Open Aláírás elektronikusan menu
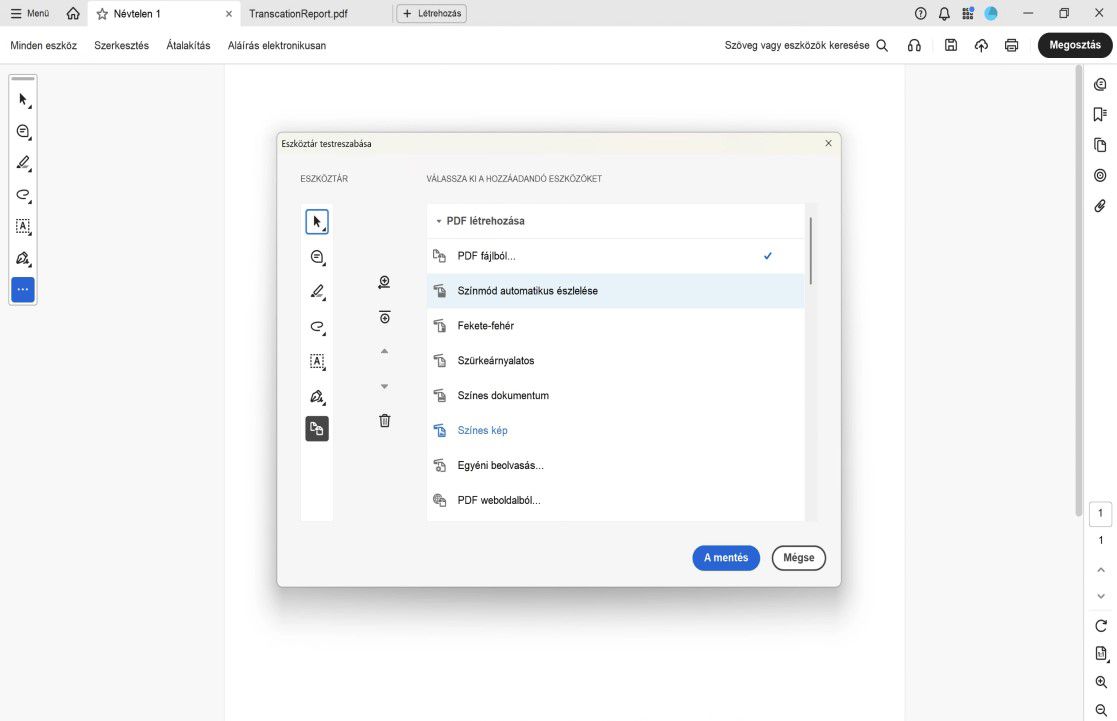The width and height of the screenshot is (1117, 721). pos(277,46)
